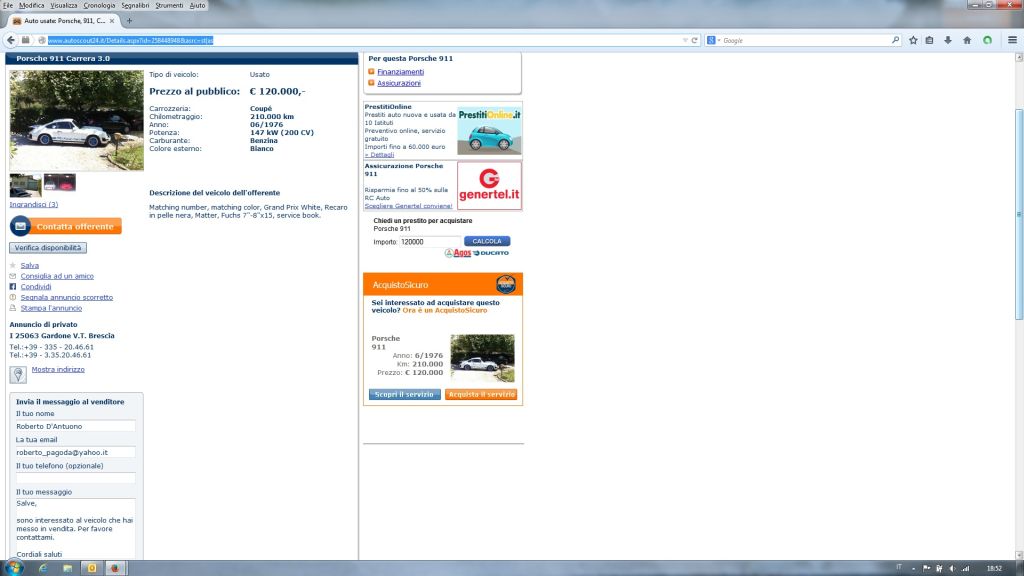Click the Facebook icon beside Condividi
The height and width of the screenshot is (576, 1024).
[x=12, y=287]
